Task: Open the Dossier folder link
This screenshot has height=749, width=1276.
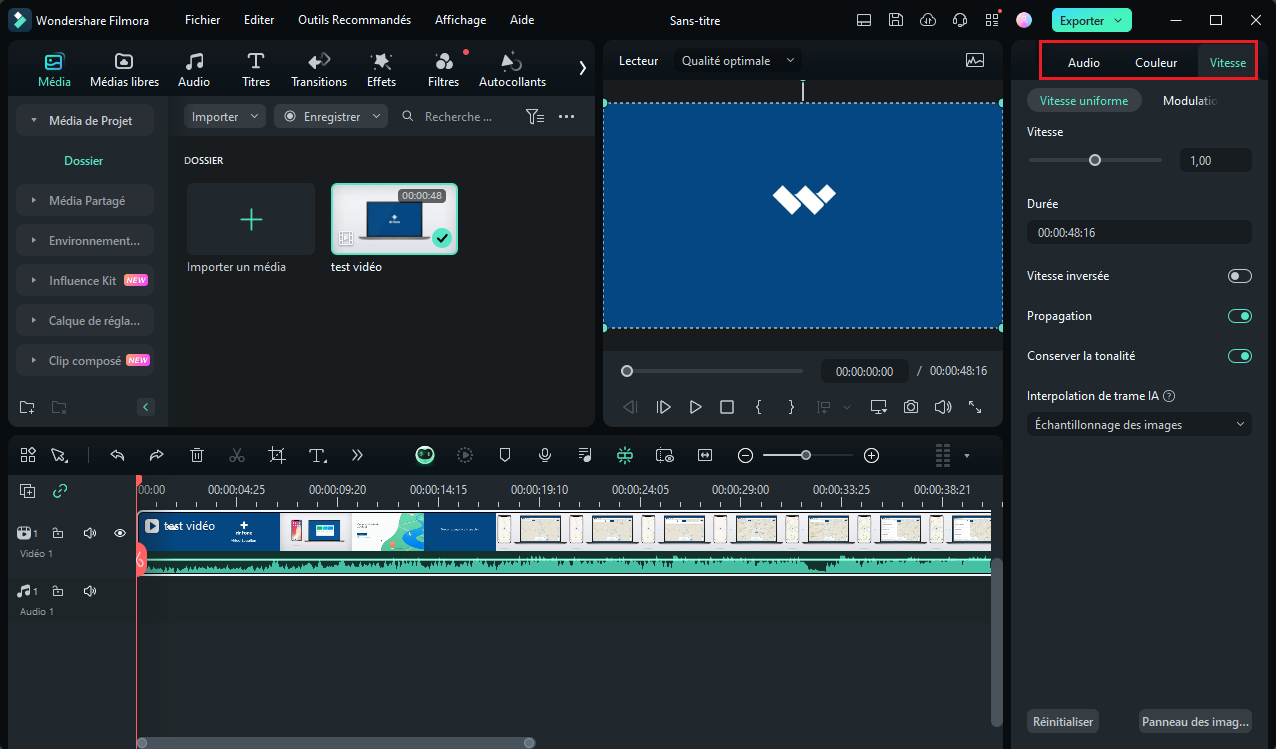Action: tap(84, 161)
